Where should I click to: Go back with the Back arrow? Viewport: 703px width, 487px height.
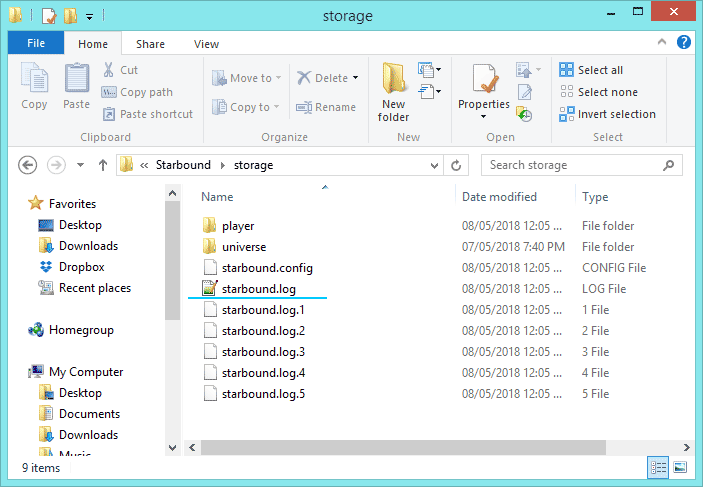coord(27,165)
